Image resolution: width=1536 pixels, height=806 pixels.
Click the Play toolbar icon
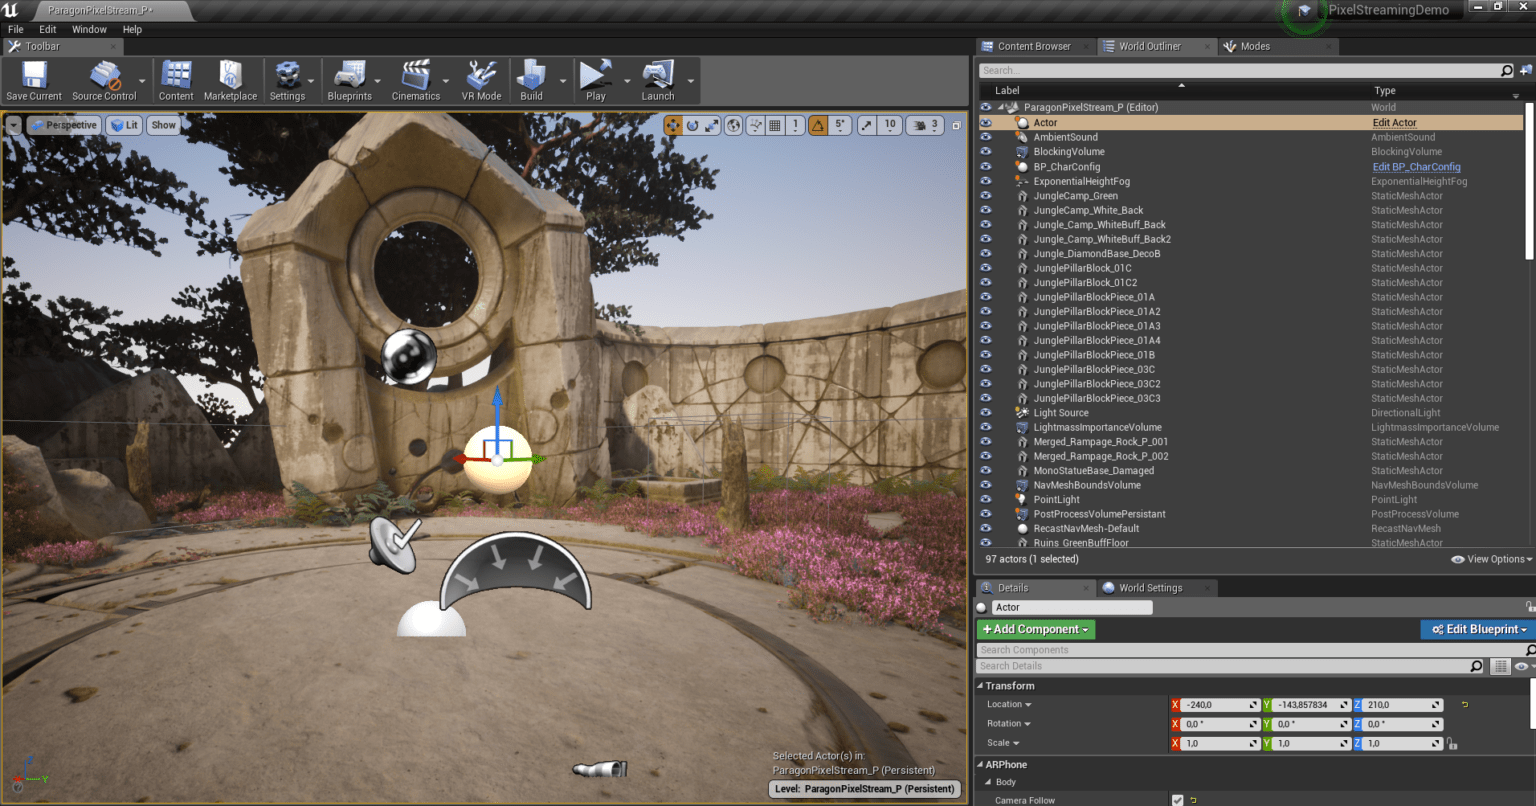point(596,81)
